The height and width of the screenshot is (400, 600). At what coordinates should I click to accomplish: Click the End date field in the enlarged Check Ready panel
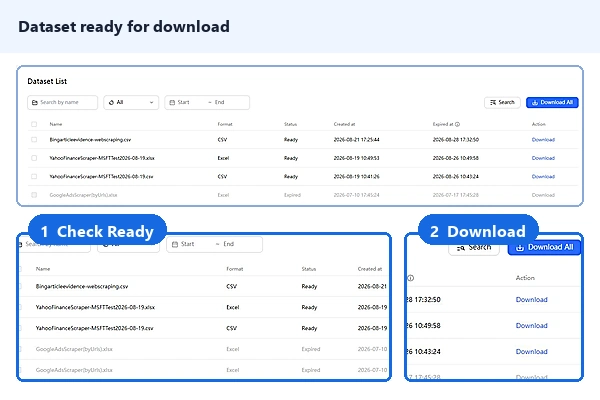point(228,244)
